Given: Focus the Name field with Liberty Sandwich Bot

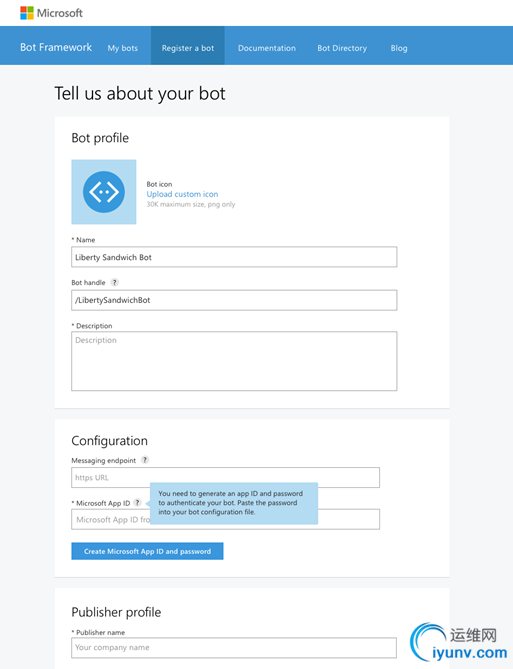Looking at the screenshot, I should [x=234, y=257].
